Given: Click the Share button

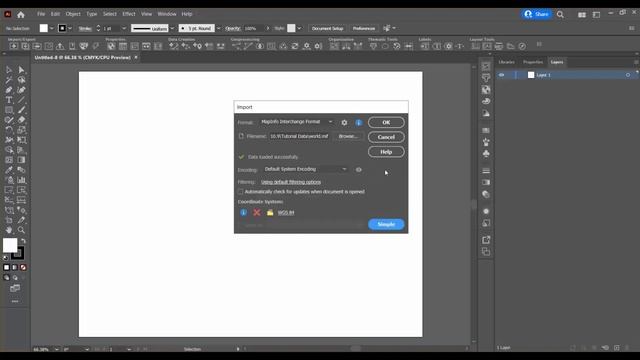Looking at the screenshot, I should 536,14.
